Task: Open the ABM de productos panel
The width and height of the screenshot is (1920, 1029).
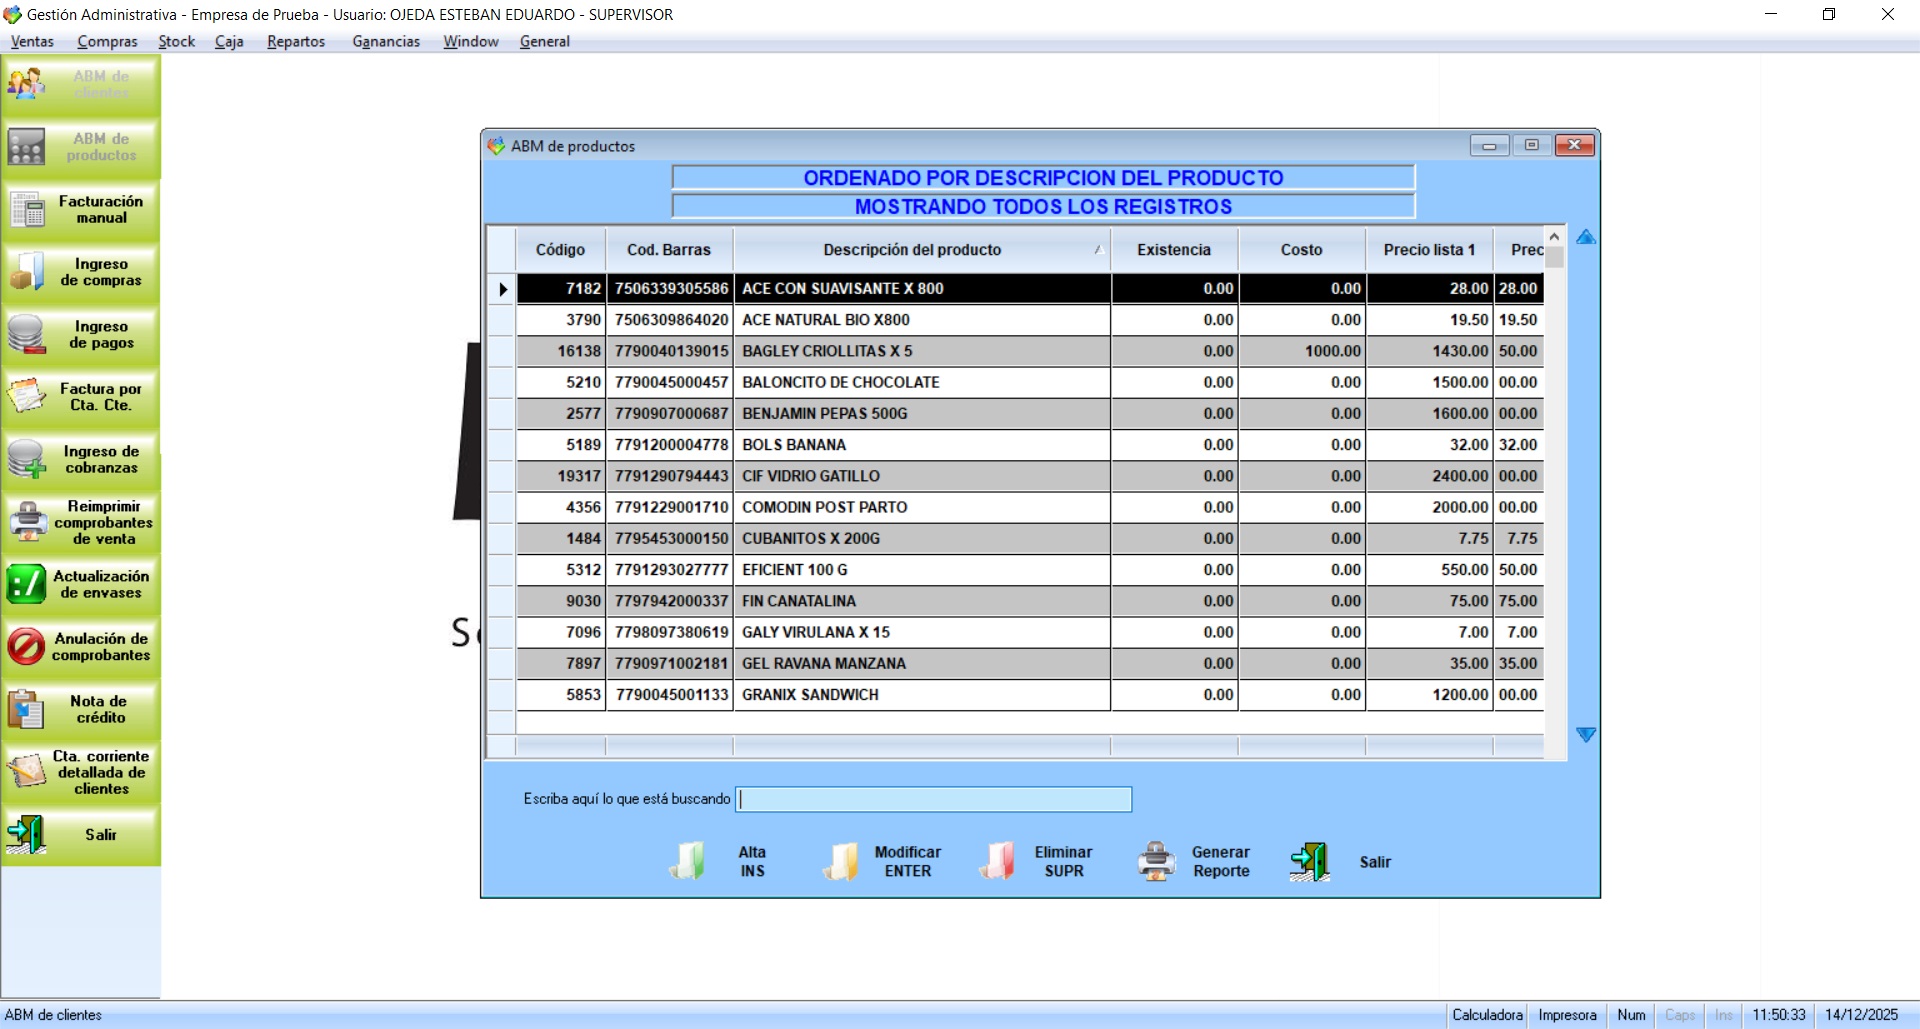Action: [80, 147]
